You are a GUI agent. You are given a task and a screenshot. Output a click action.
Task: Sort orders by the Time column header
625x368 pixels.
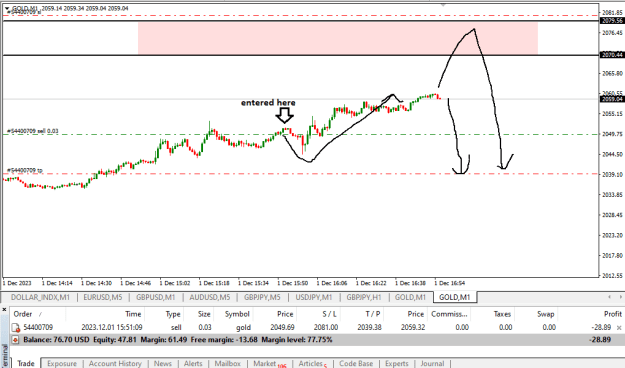pos(133,314)
